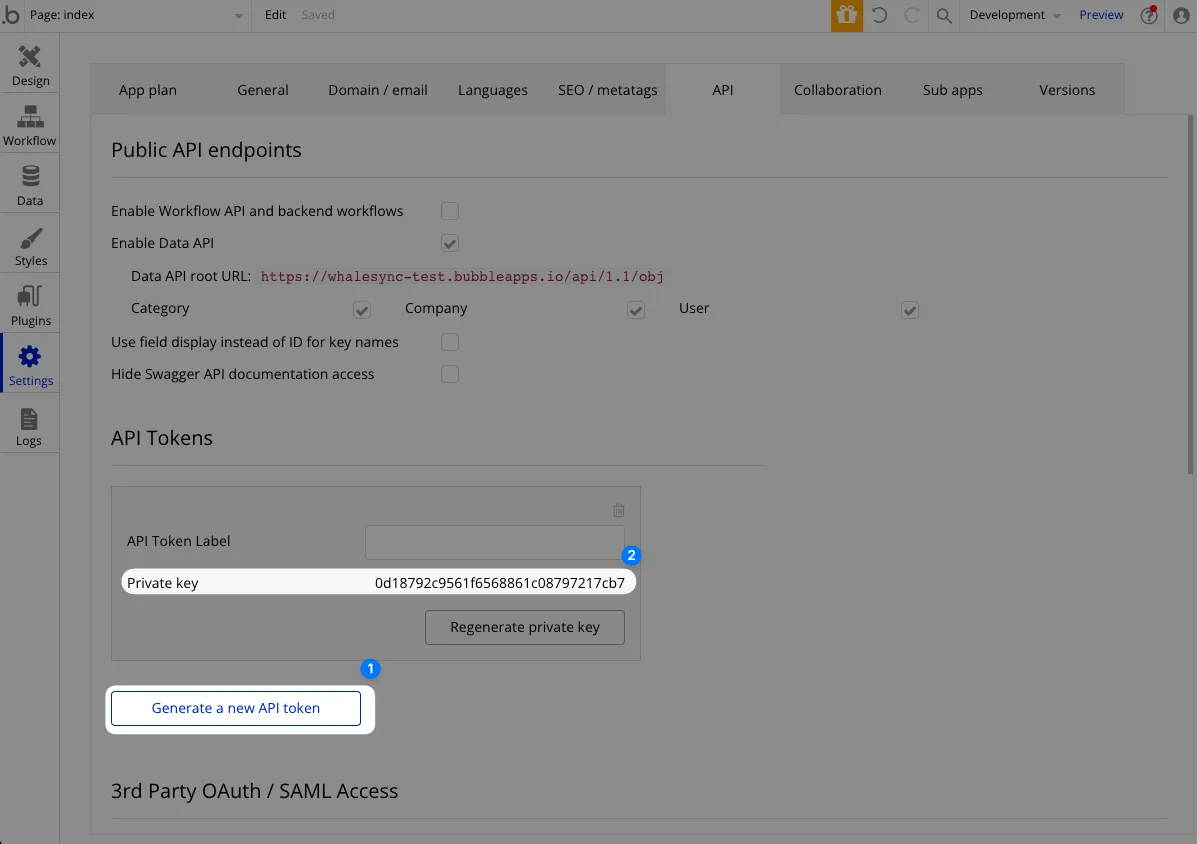Switch to the Languages tab

coord(492,90)
